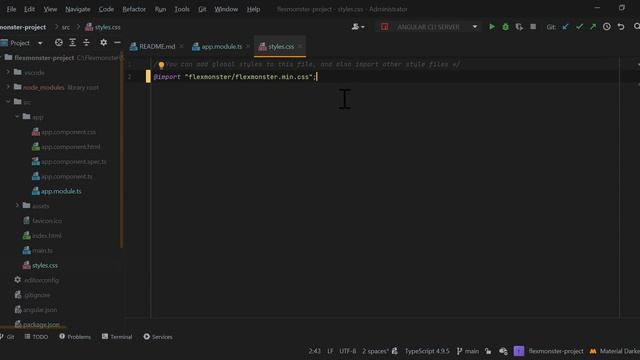Open the Terminal tool window
Image resolution: width=640 pixels, height=360 pixels.
(117, 337)
